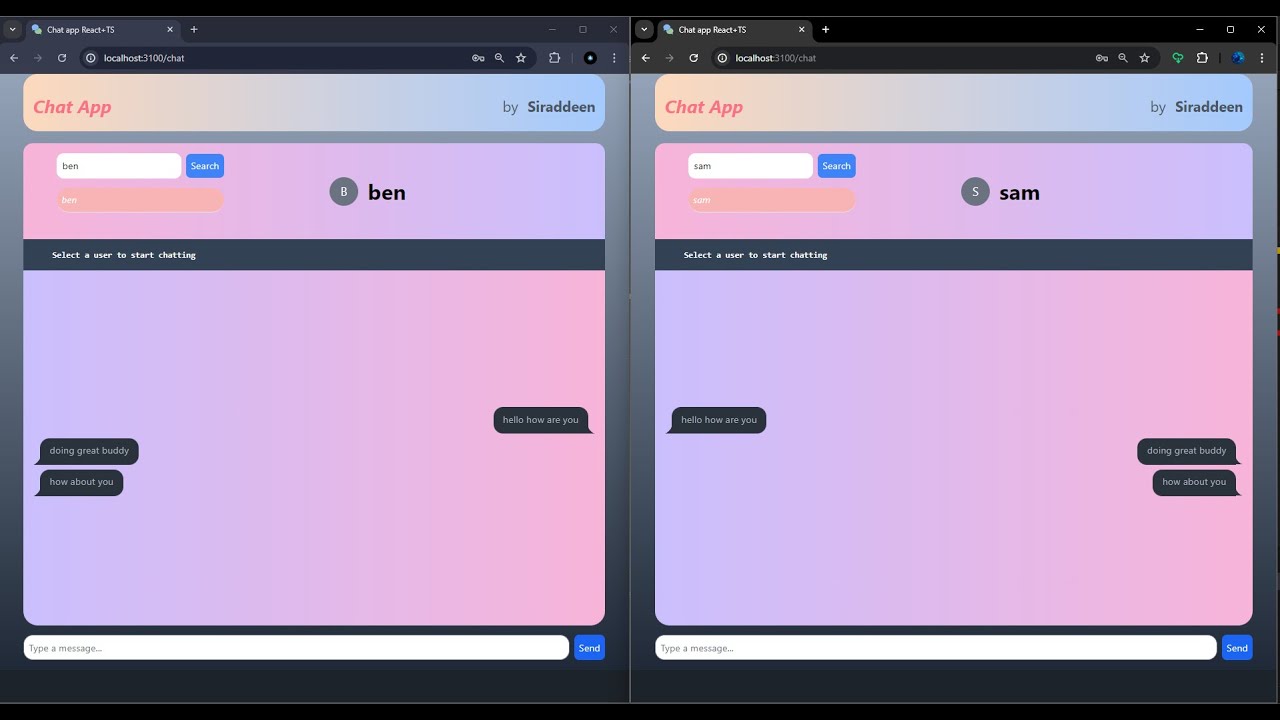Open new tab in left browser window
Screen dimensions: 1280x720
(x=194, y=29)
